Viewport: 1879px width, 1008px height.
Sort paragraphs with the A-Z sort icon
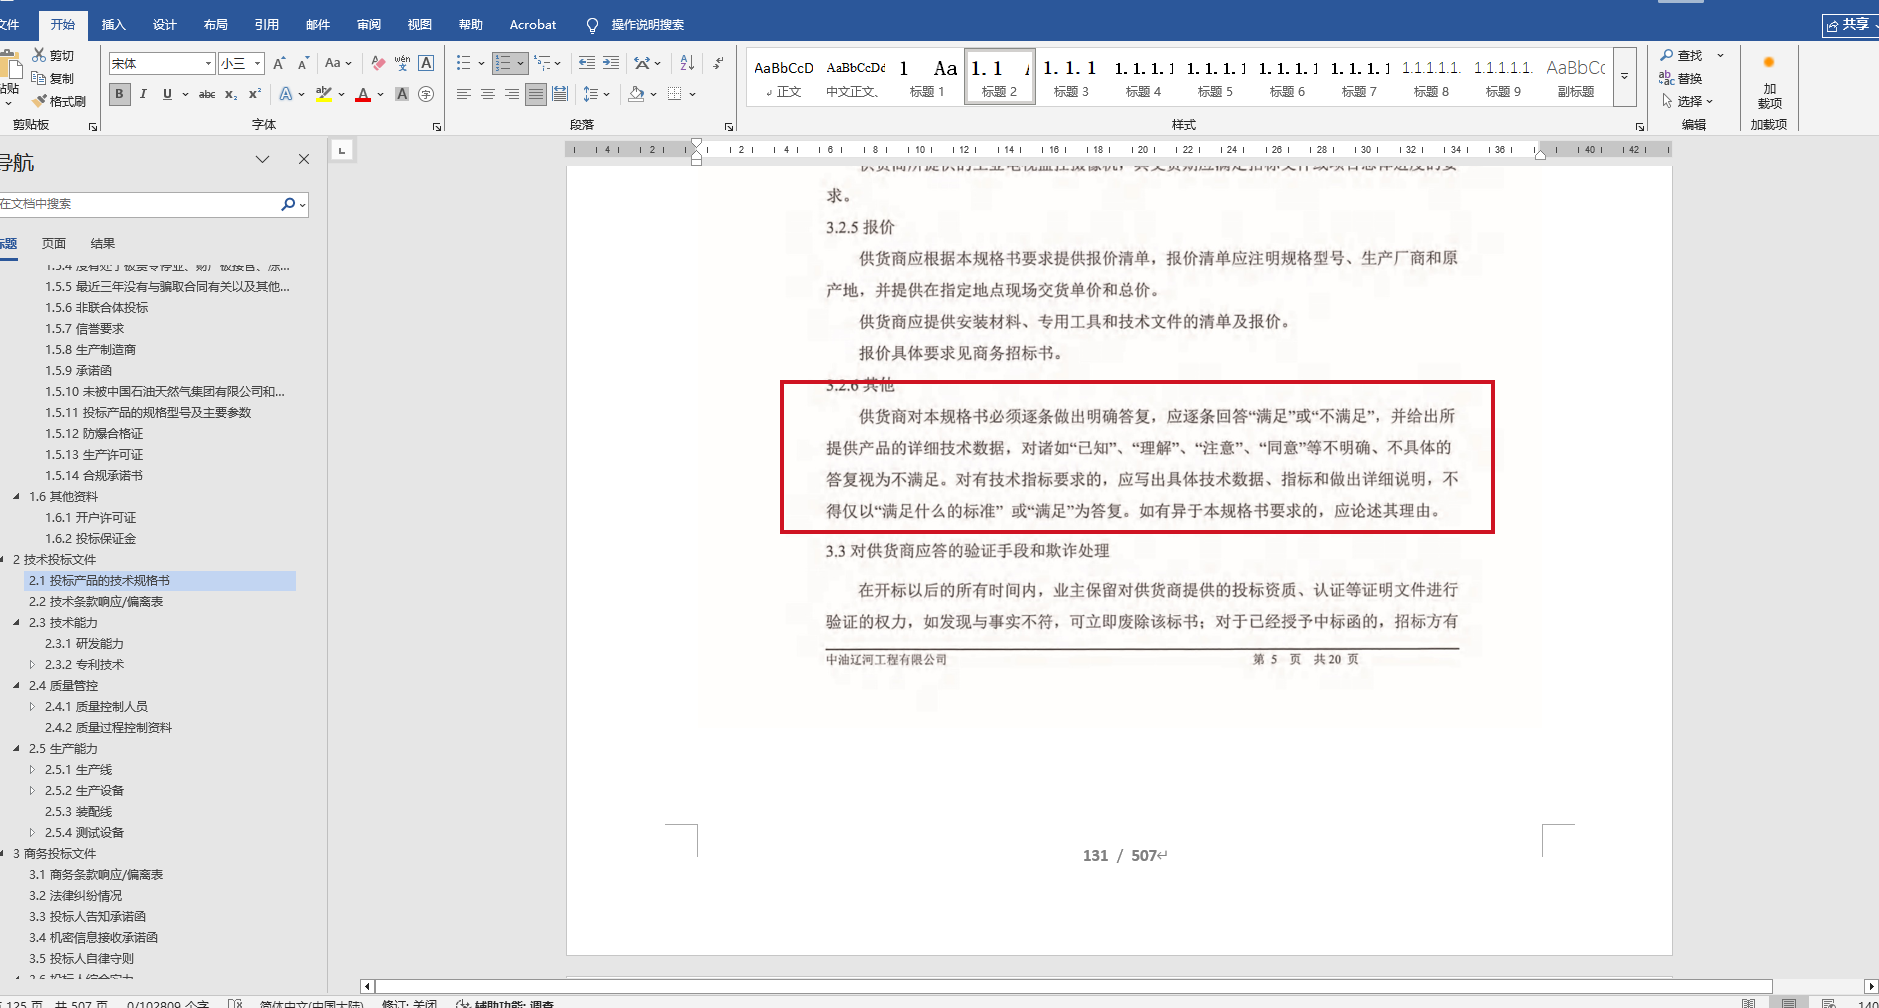tap(687, 63)
